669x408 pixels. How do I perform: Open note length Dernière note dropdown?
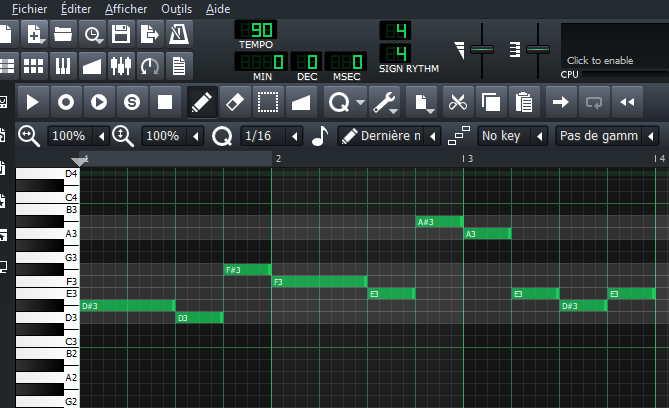coord(389,136)
